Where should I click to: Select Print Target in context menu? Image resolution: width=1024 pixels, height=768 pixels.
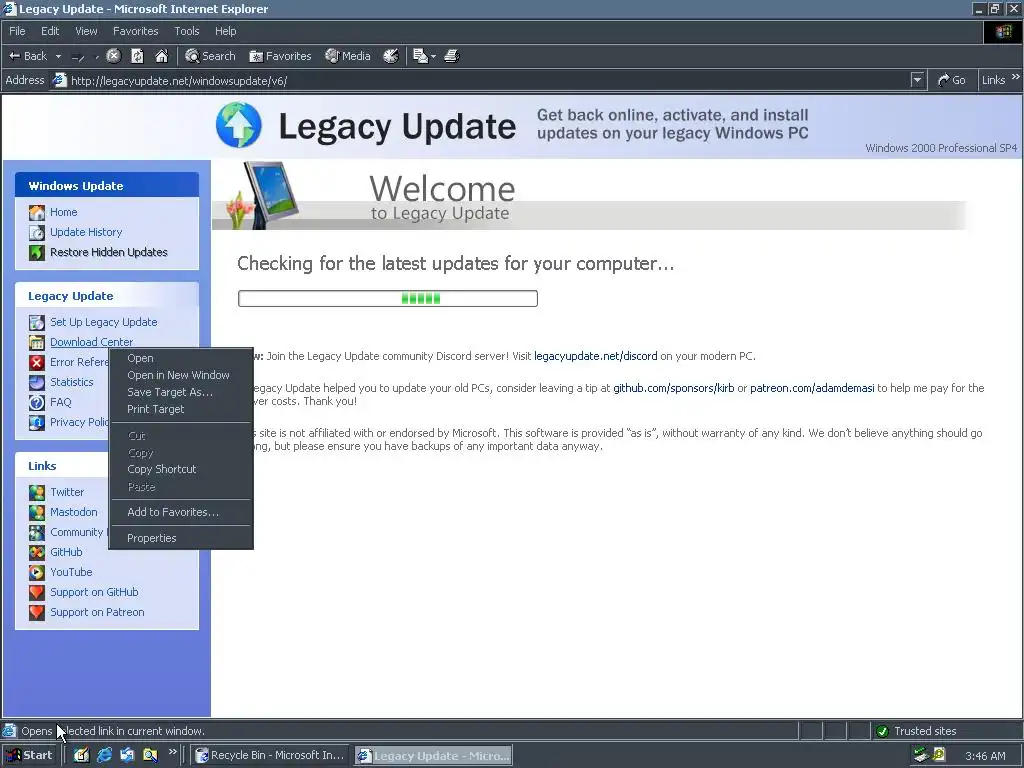pyautogui.click(x=181, y=409)
